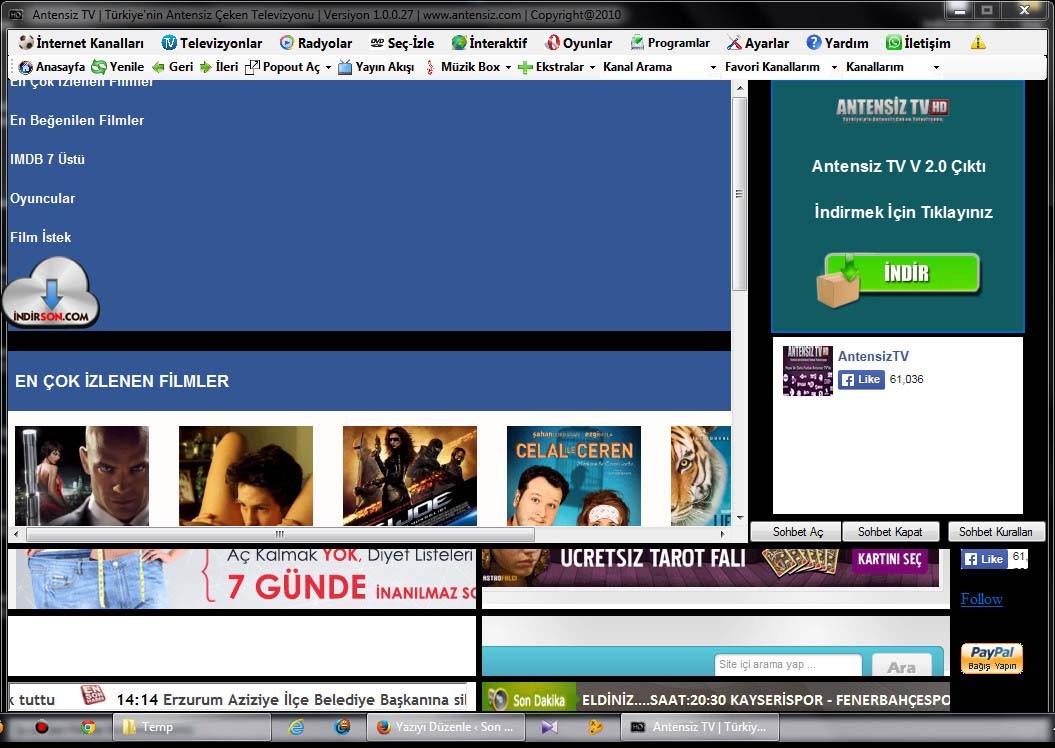Image resolution: width=1055 pixels, height=748 pixels.
Task: Open Televizyonlar menu
Action: point(212,43)
